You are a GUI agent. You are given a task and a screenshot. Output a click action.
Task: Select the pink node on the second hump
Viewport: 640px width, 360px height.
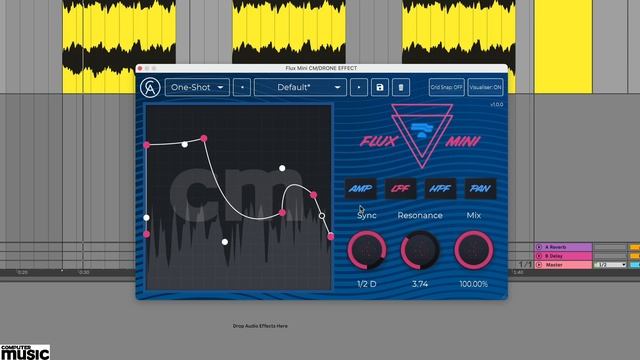pyautogui.click(x=313, y=195)
